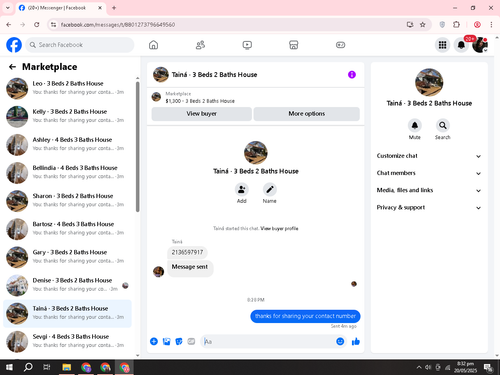Choose a GIF icon in composer
500x375 pixels.
click(x=191, y=341)
